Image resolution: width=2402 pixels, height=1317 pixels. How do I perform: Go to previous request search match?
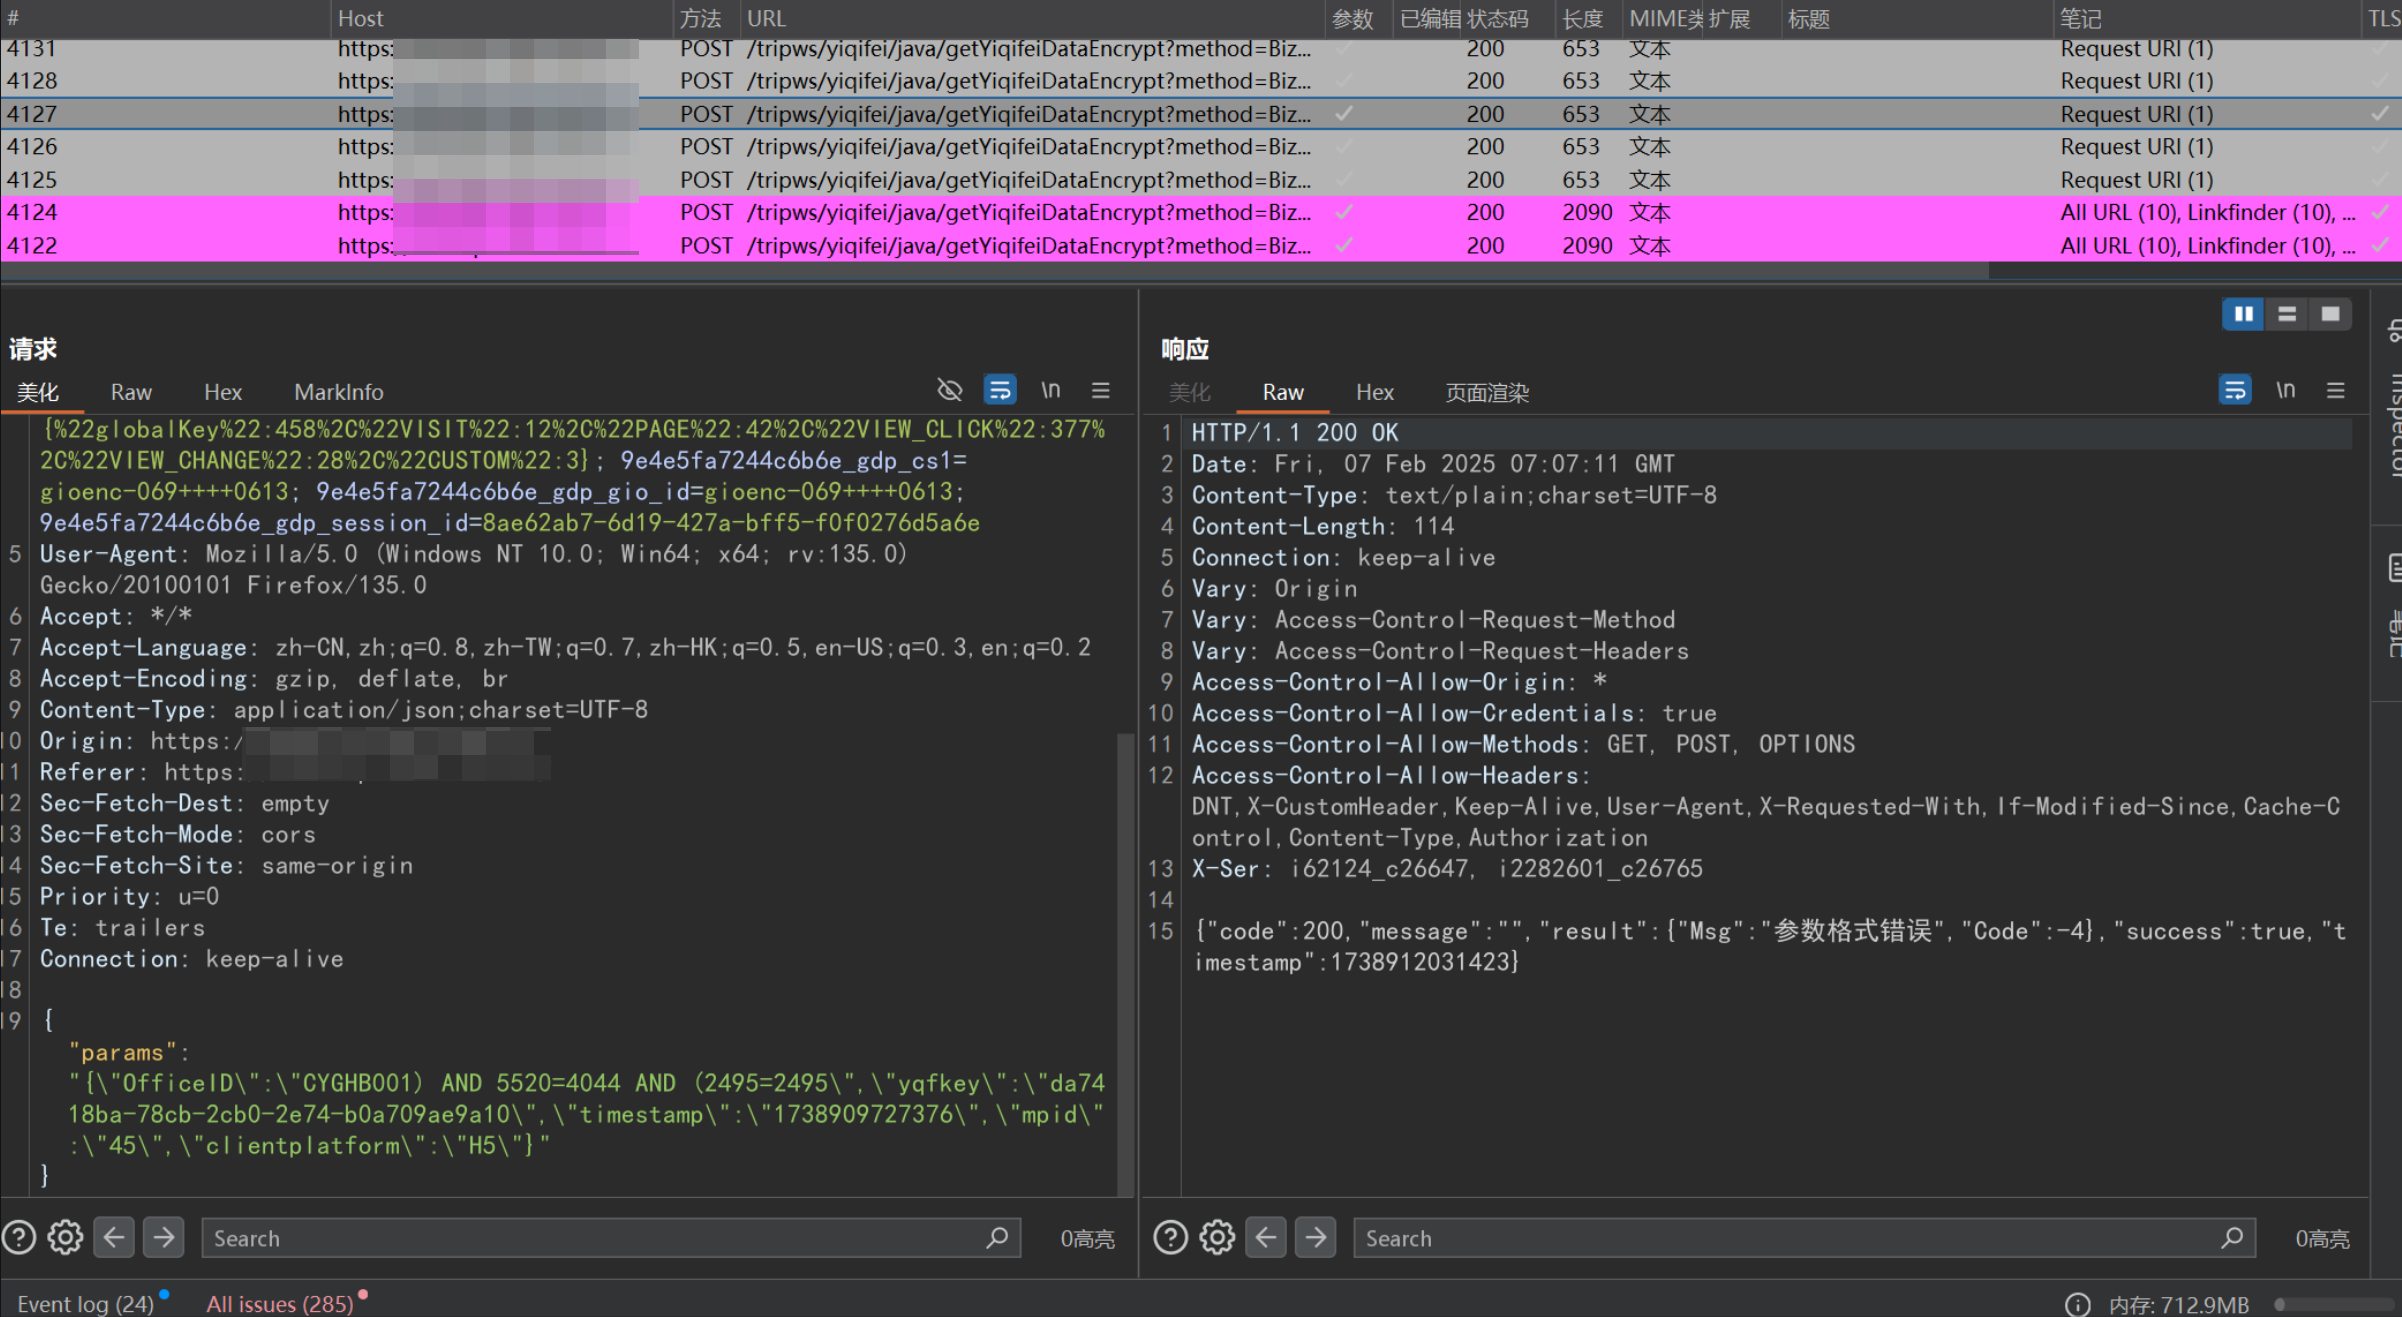114,1238
